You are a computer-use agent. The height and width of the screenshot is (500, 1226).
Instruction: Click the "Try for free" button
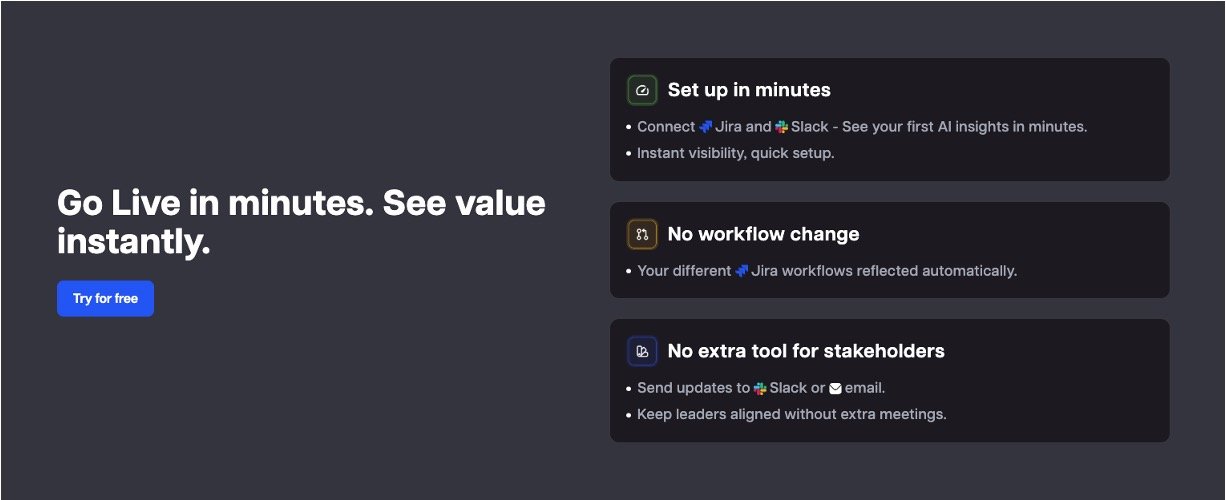[105, 299]
